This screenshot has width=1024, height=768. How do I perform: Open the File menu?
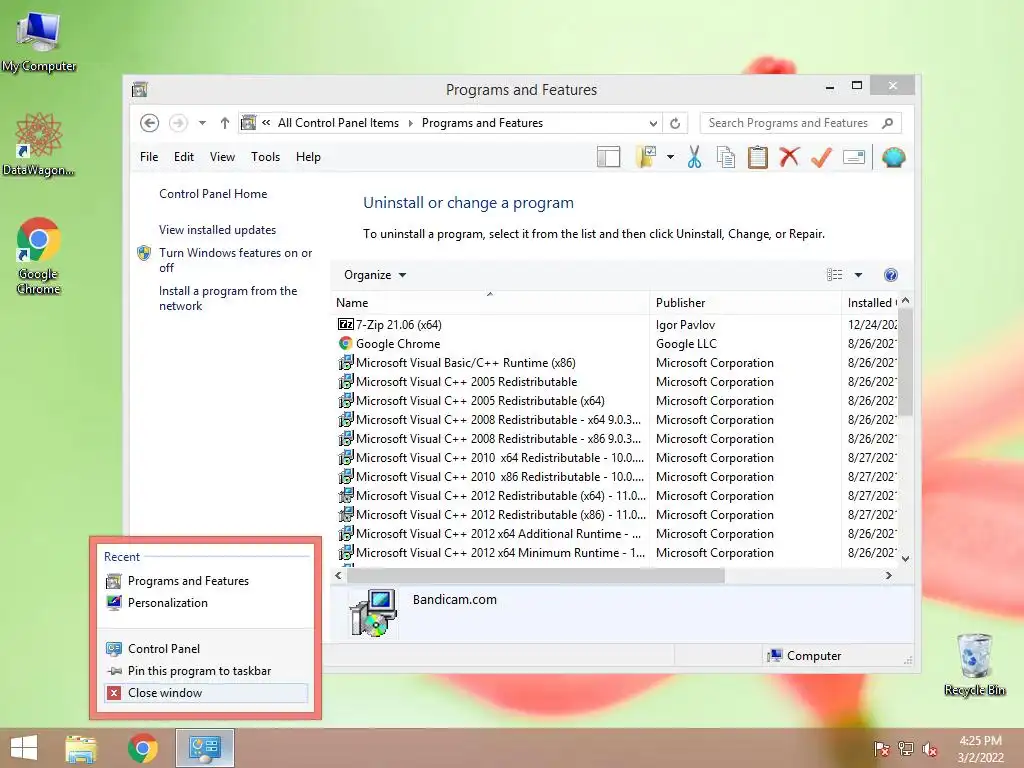(149, 157)
